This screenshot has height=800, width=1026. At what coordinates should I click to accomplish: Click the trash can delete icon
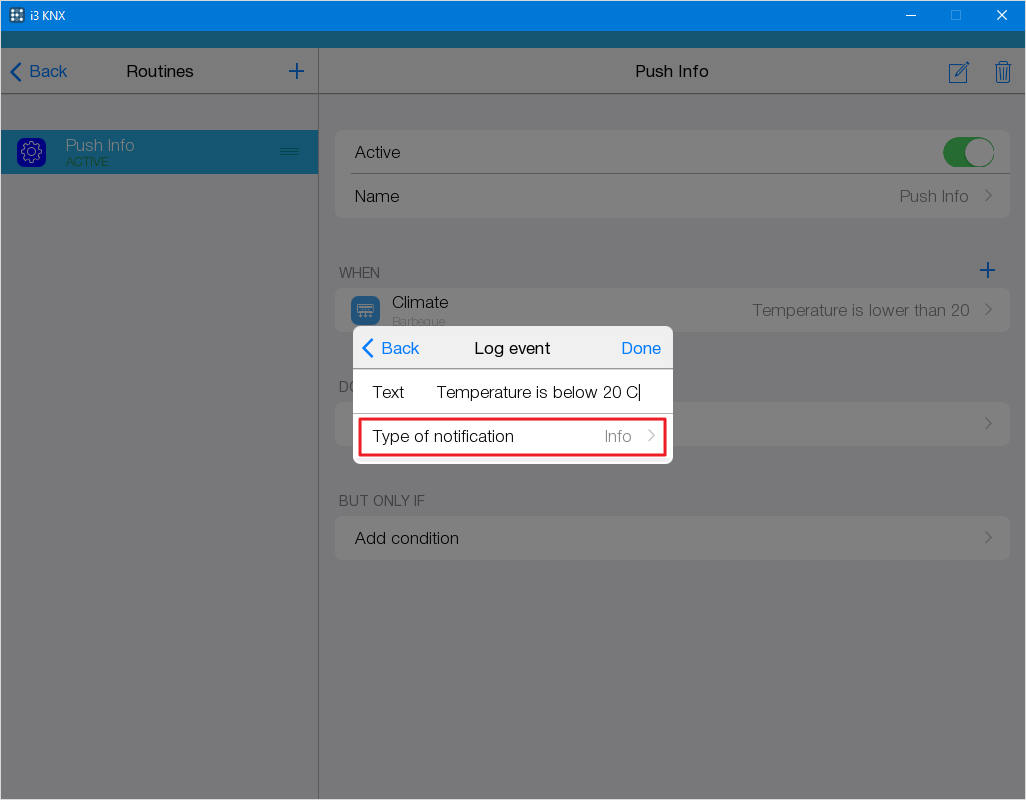click(x=1002, y=72)
